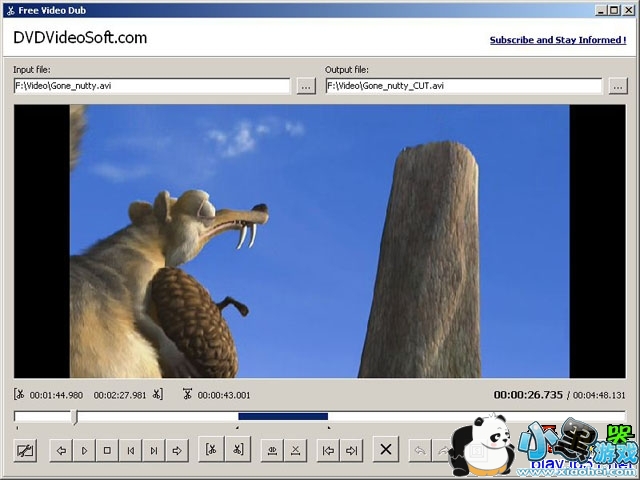Click the DVDVideoSoft.com header text
Image resolution: width=640 pixels, height=480 pixels.
pyautogui.click(x=80, y=38)
